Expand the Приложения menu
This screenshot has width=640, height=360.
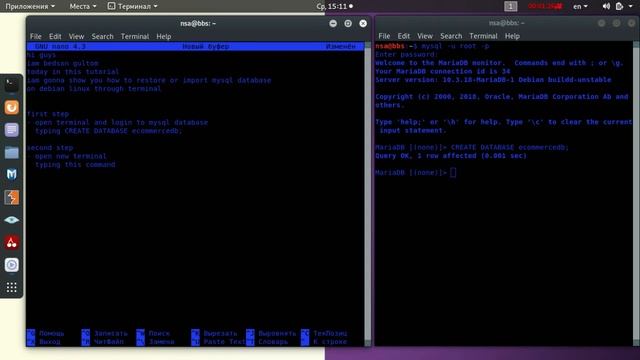pos(30,6)
